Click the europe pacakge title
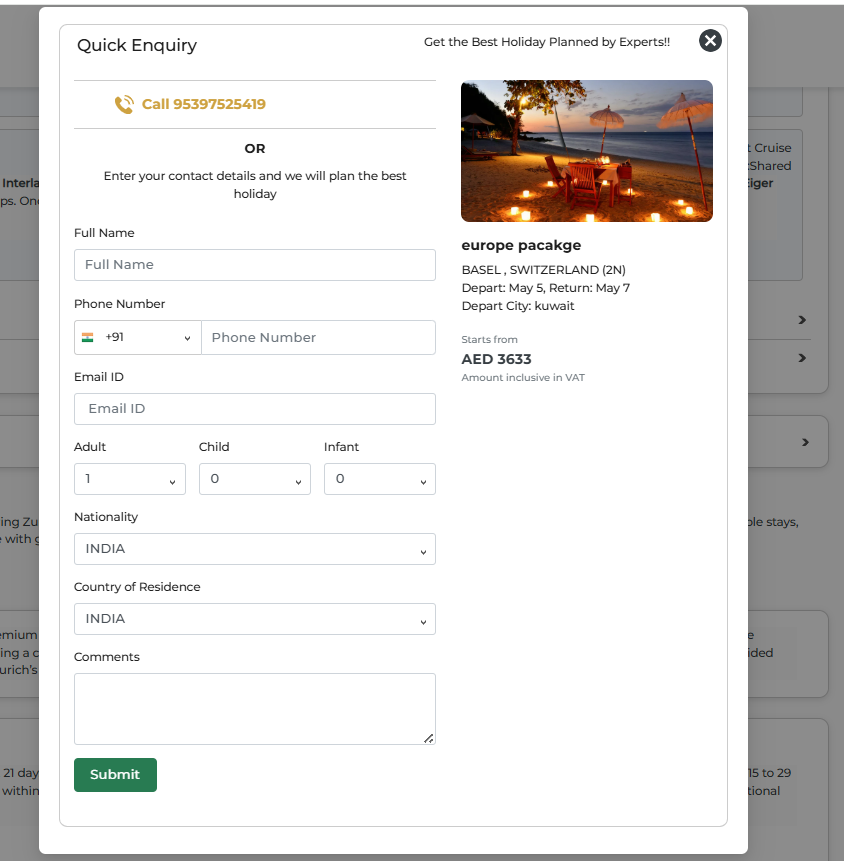Viewport: 844px width, 861px height. 521,245
